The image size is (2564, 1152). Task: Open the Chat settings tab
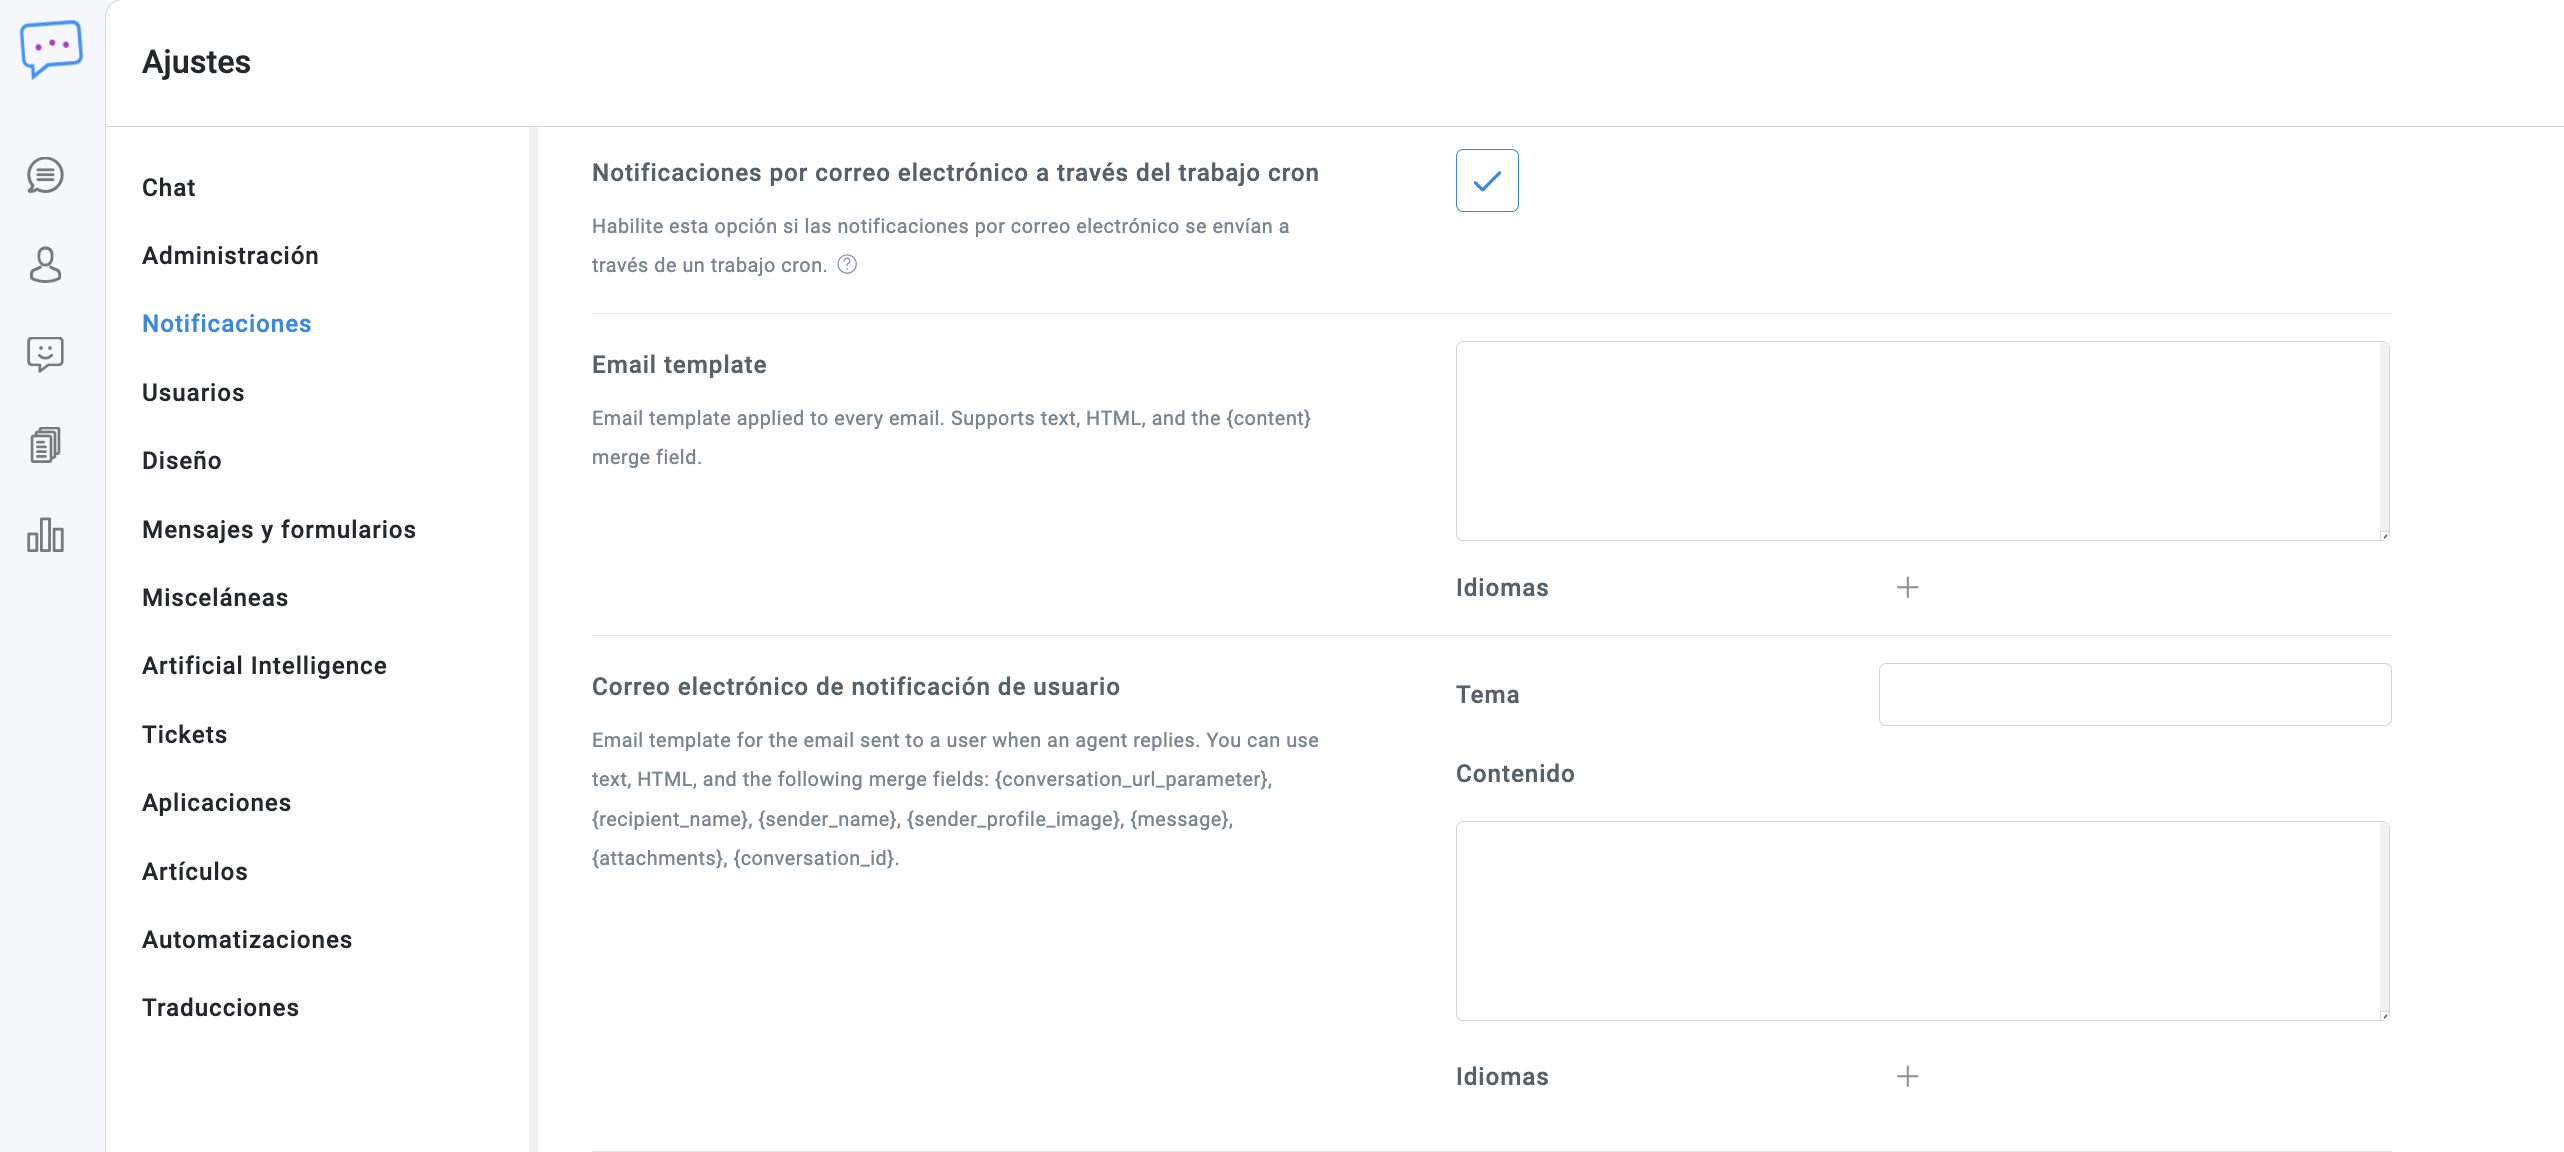pos(168,187)
